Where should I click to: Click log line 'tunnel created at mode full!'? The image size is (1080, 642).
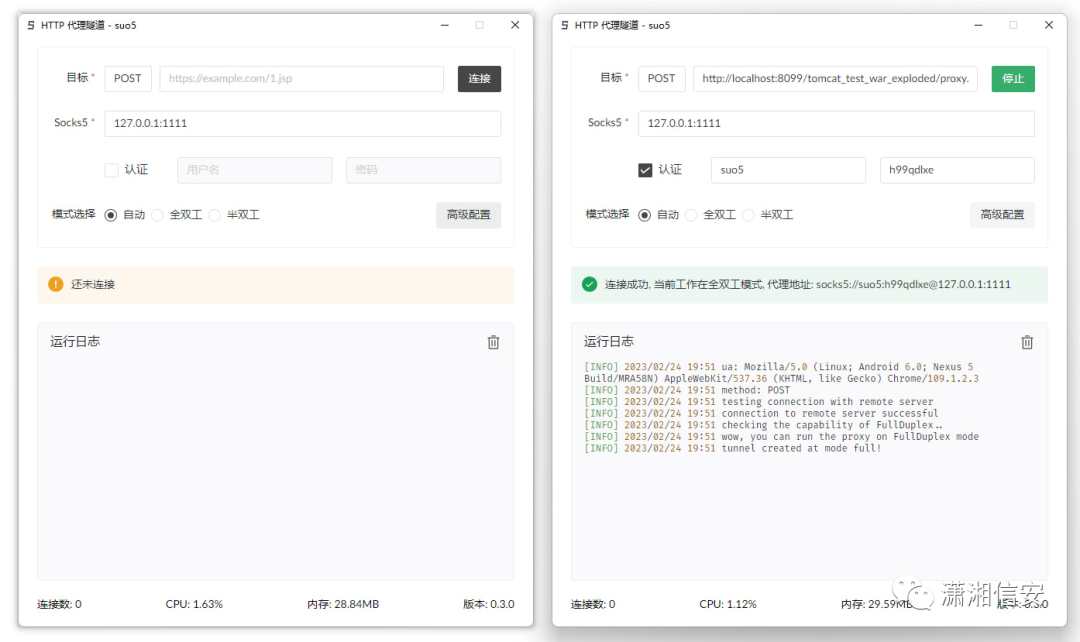tap(733, 448)
